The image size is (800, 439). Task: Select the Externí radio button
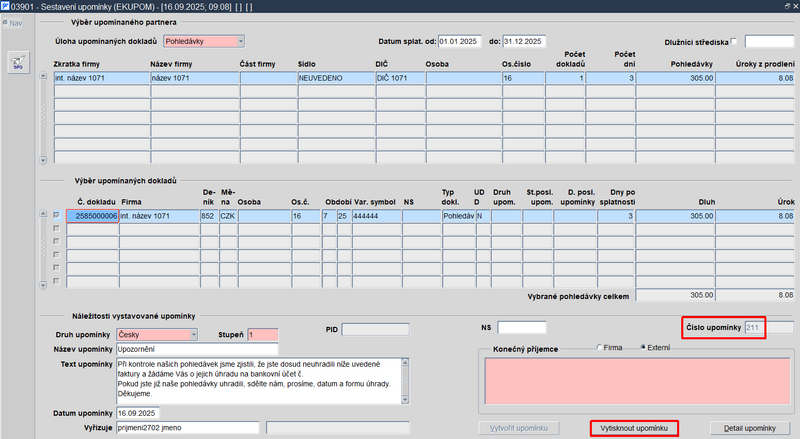click(x=643, y=347)
